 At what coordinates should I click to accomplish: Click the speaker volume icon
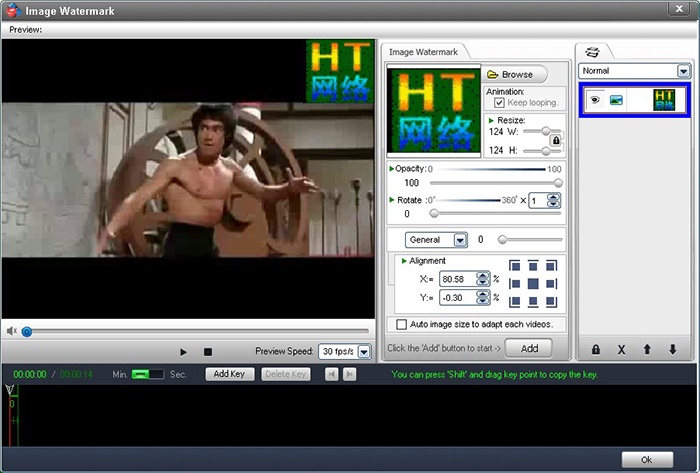(12, 331)
